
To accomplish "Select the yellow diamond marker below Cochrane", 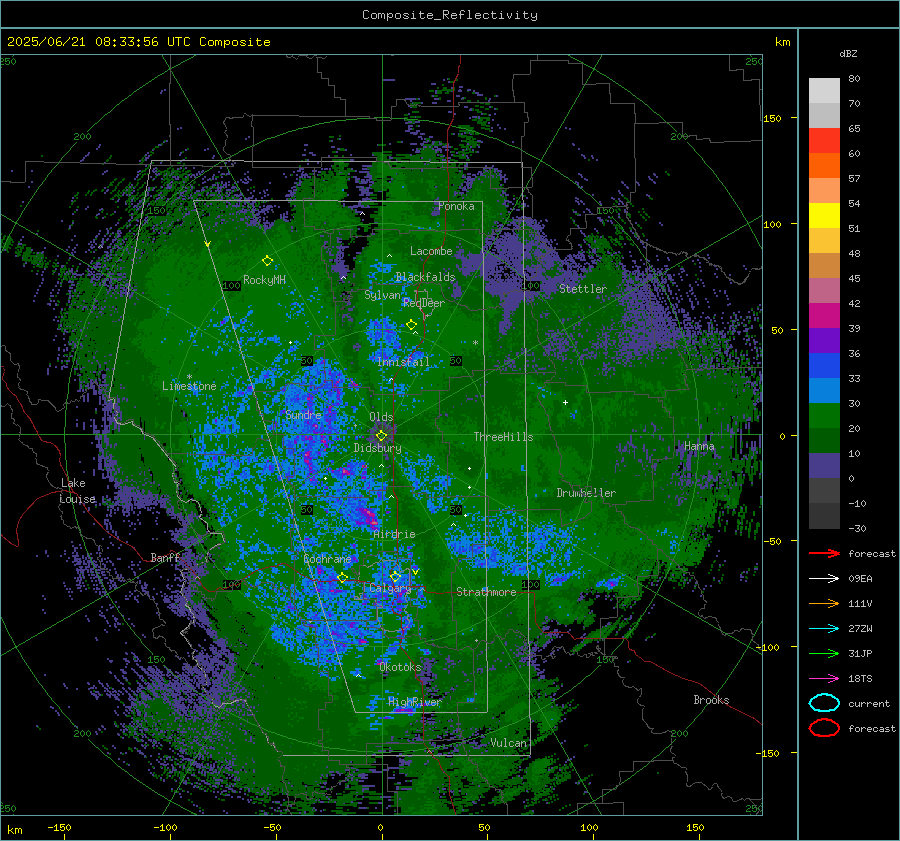I will tap(343, 577).
